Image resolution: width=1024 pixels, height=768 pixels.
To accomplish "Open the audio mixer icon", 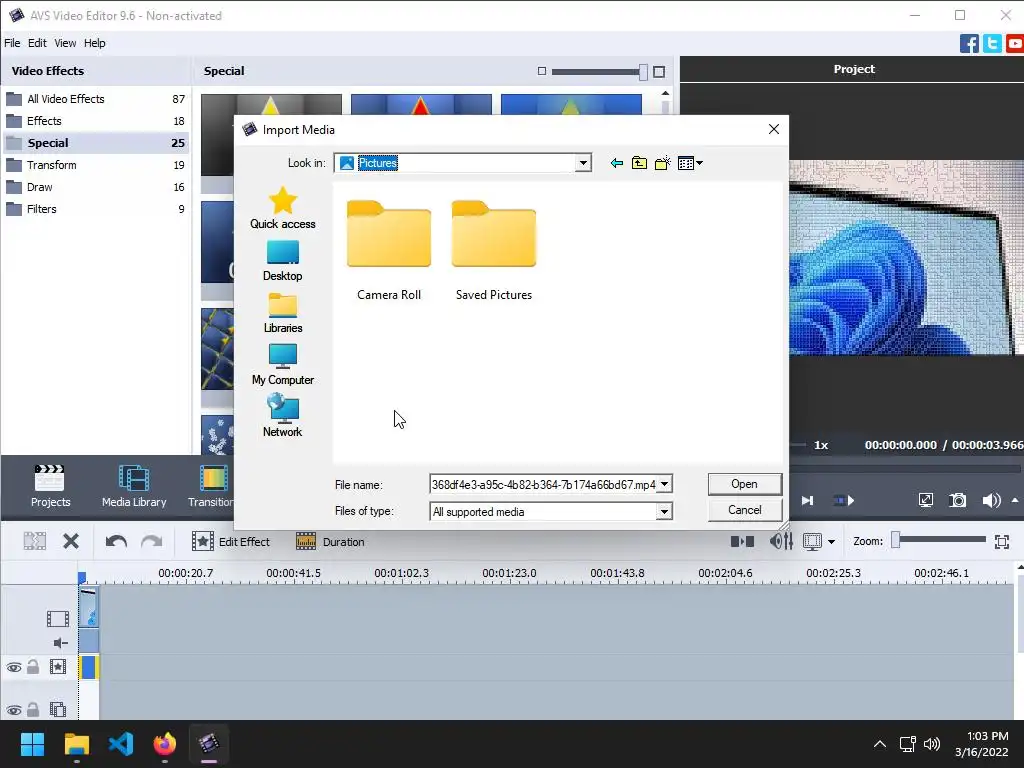I will [781, 541].
